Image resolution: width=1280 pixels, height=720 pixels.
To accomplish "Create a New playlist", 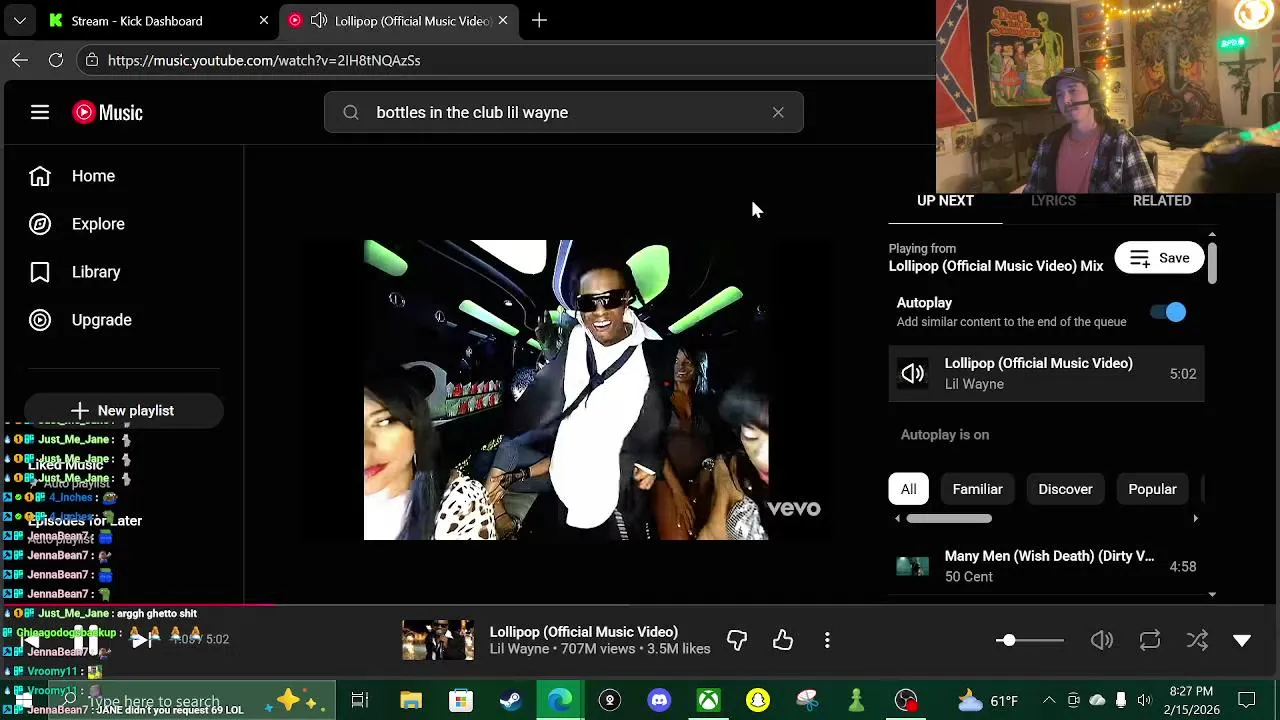I will click(x=123, y=410).
